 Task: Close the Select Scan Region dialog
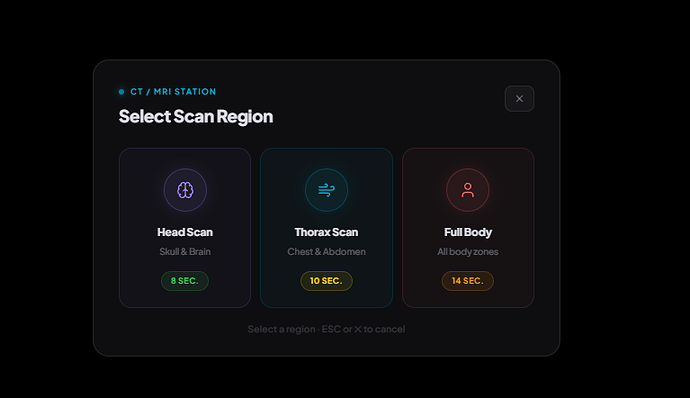[x=519, y=99]
